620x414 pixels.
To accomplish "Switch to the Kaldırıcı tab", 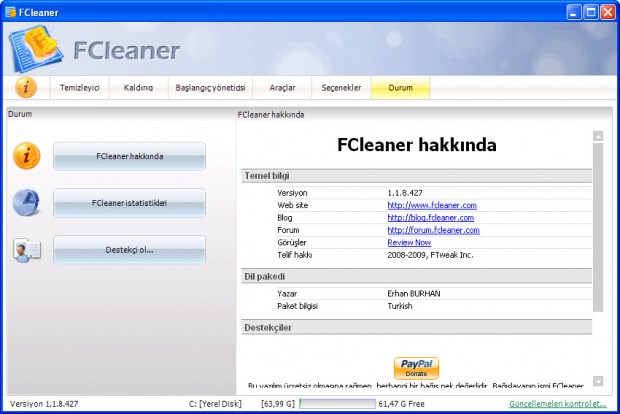I will [138, 88].
